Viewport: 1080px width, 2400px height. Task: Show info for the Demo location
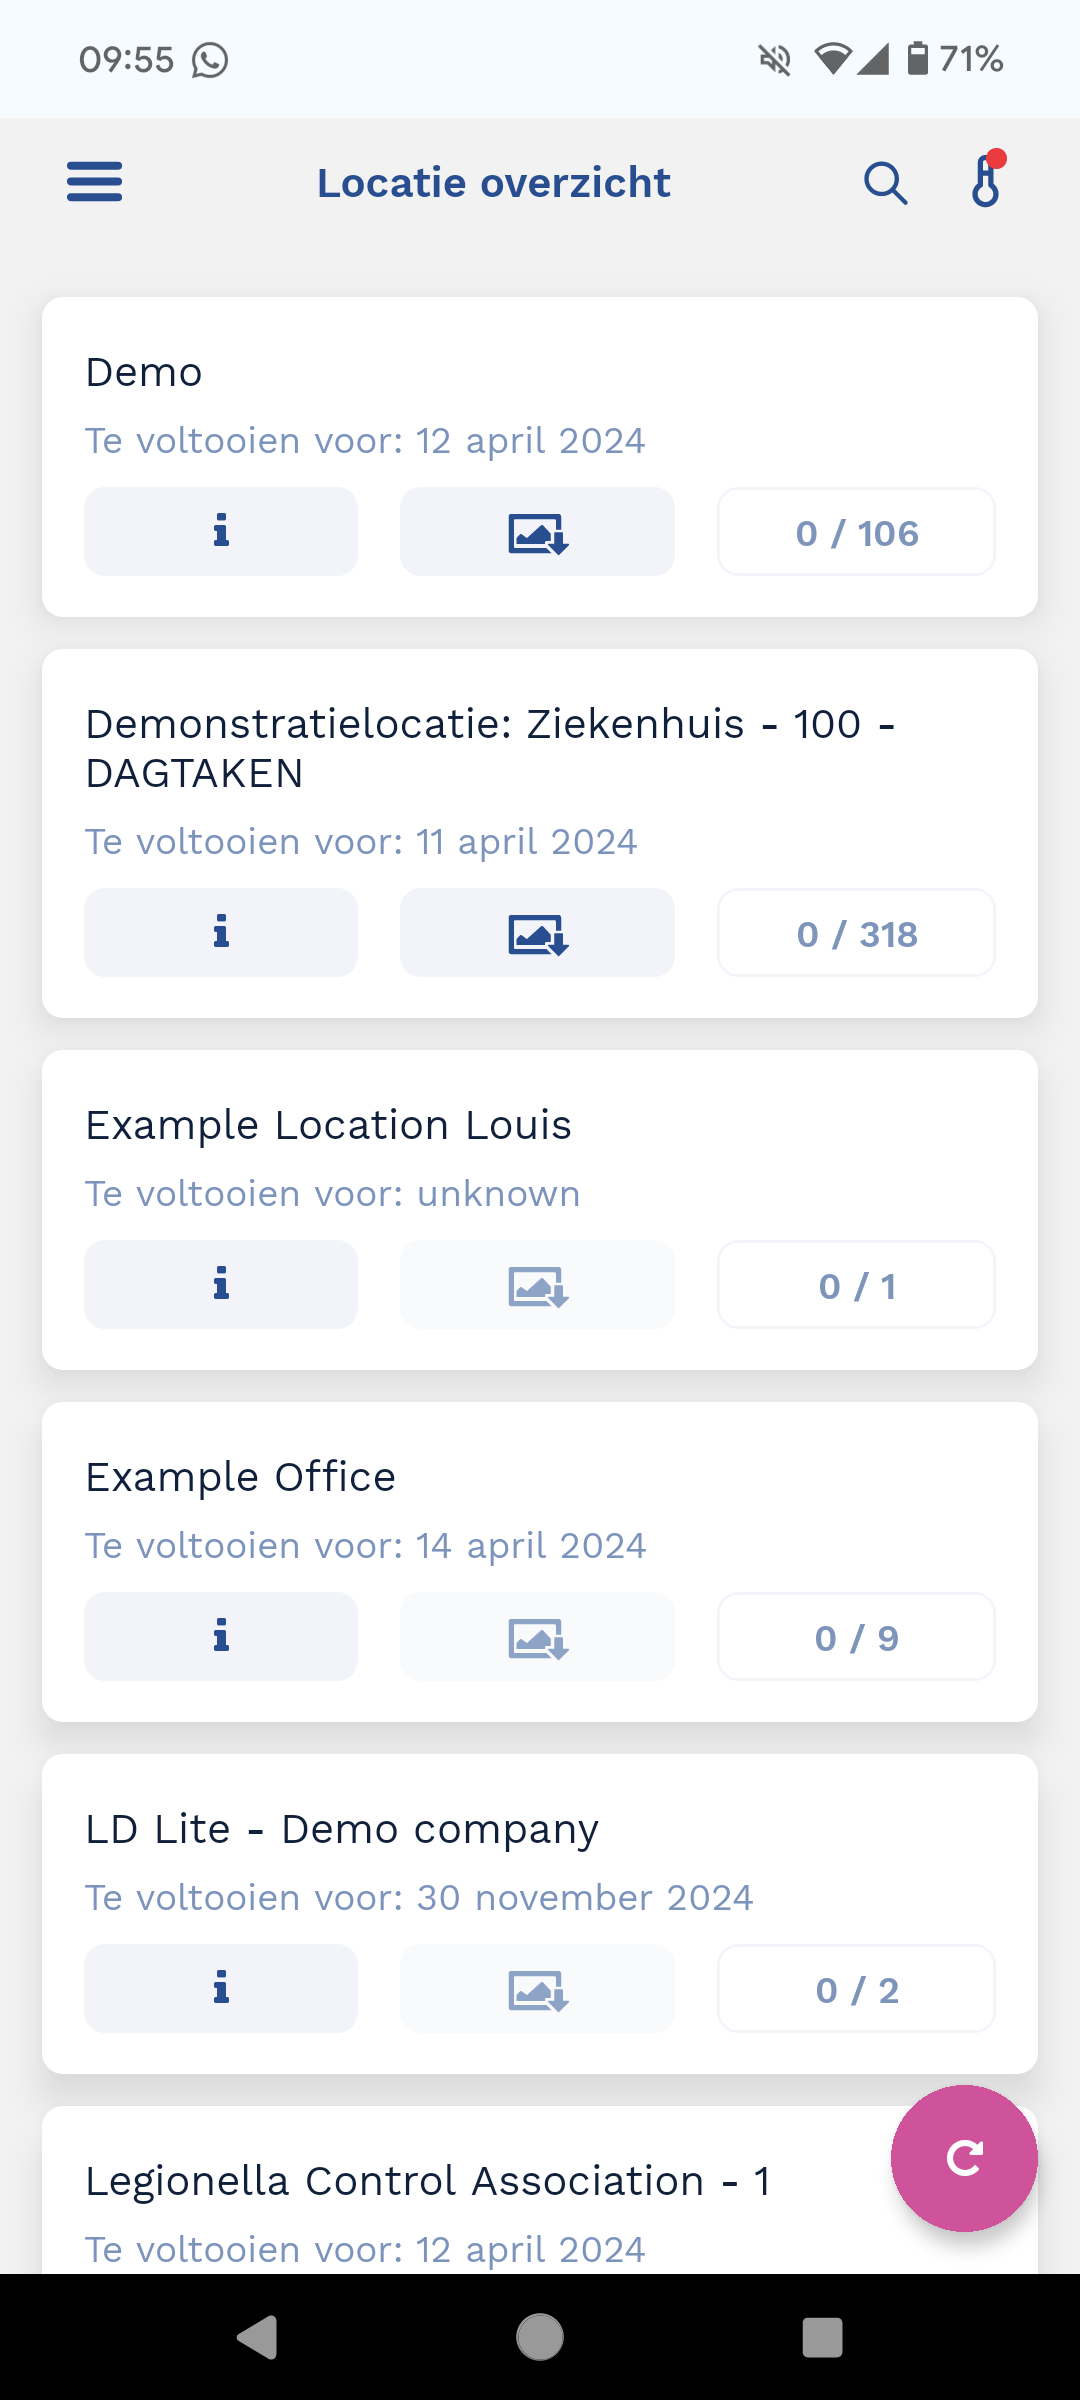[x=221, y=531]
